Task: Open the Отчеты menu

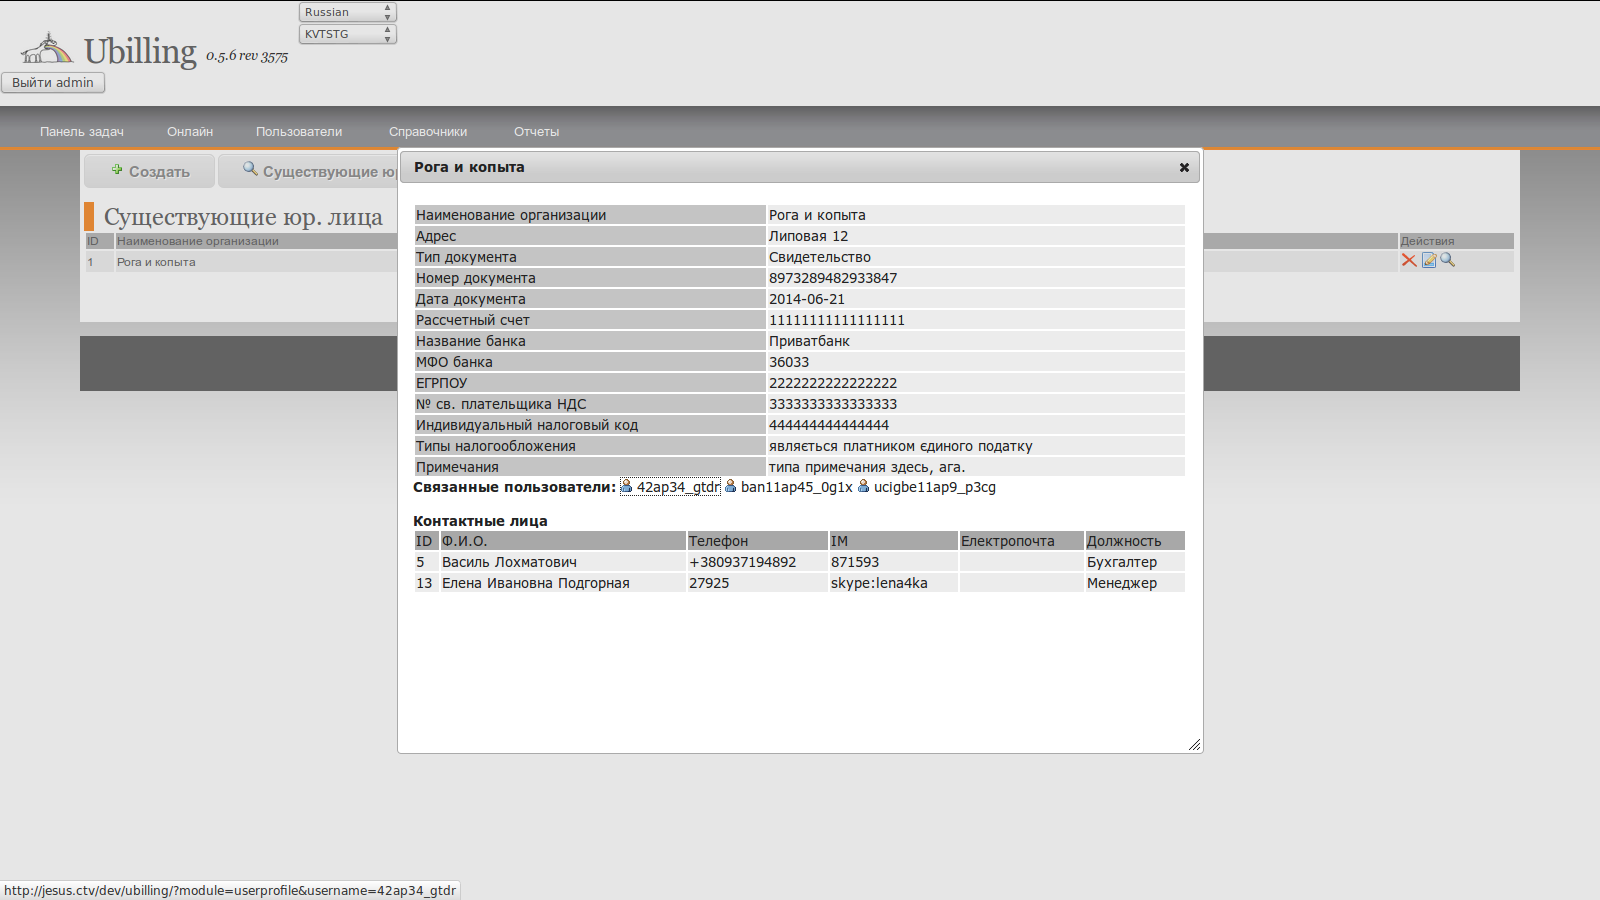Action: click(x=536, y=132)
